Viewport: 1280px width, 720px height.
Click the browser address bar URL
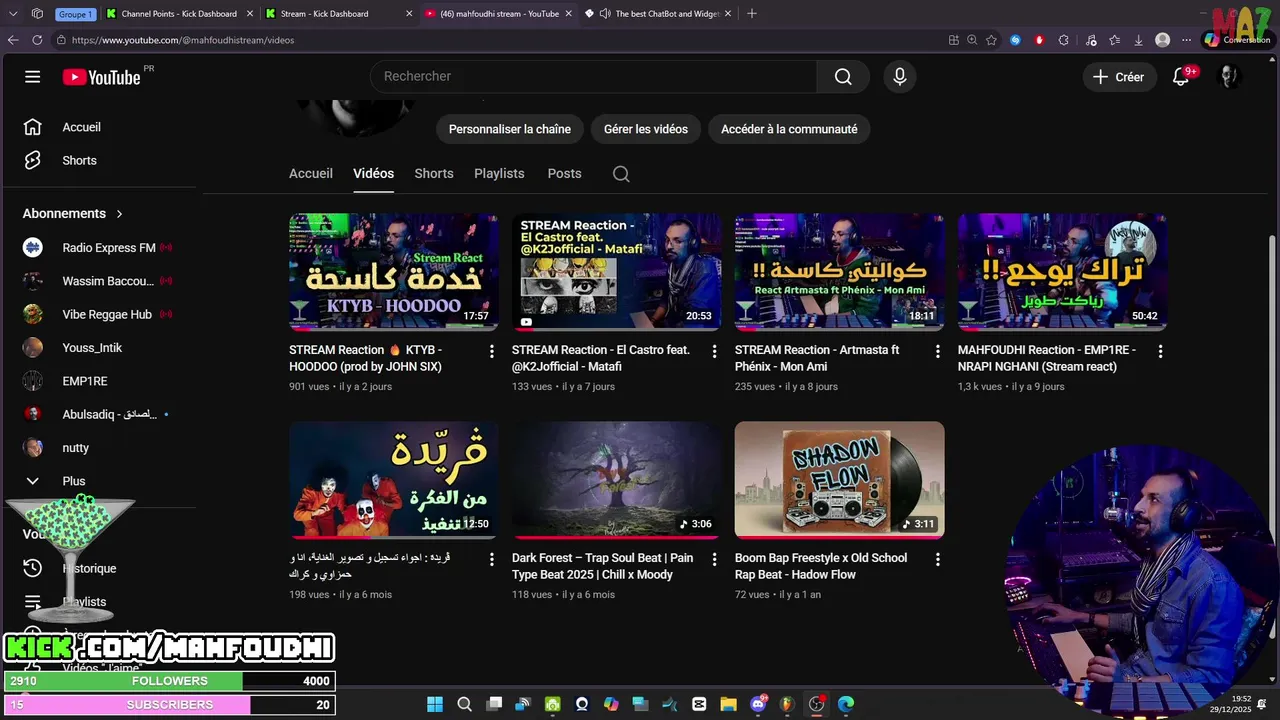[x=183, y=40]
